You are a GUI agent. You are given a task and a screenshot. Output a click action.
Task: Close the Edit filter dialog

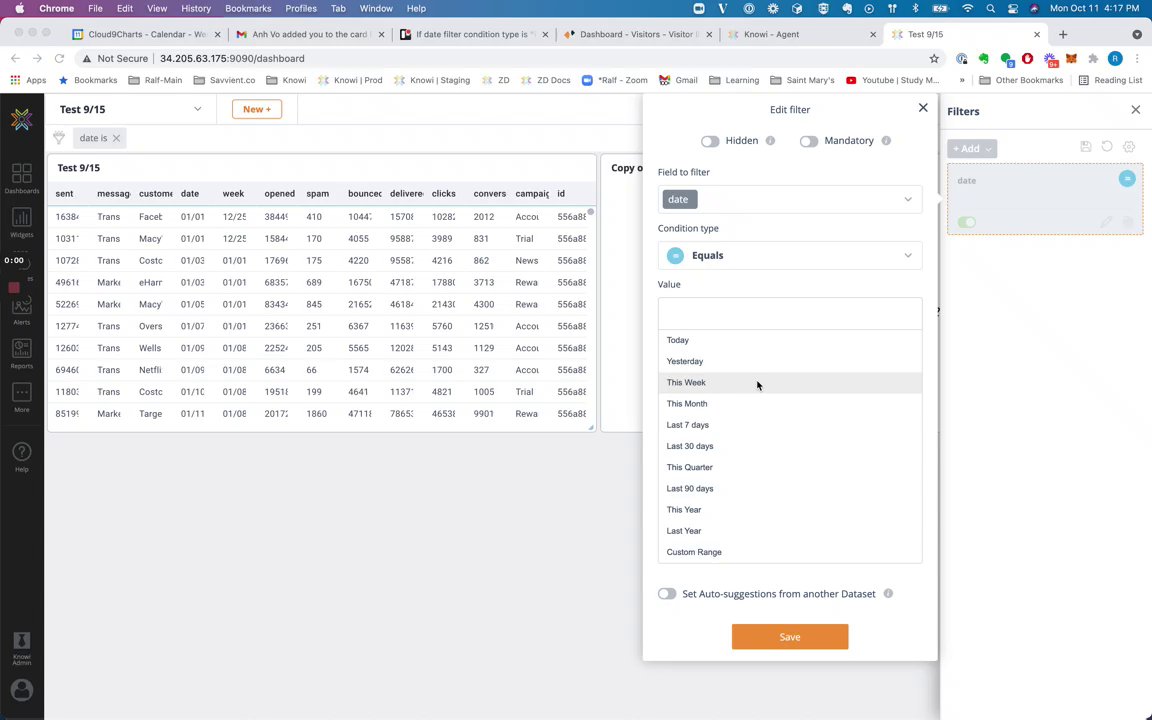coord(923,108)
